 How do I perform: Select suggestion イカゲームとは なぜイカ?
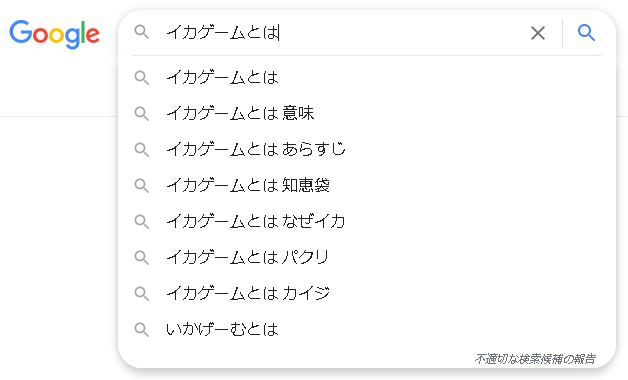[367, 221]
